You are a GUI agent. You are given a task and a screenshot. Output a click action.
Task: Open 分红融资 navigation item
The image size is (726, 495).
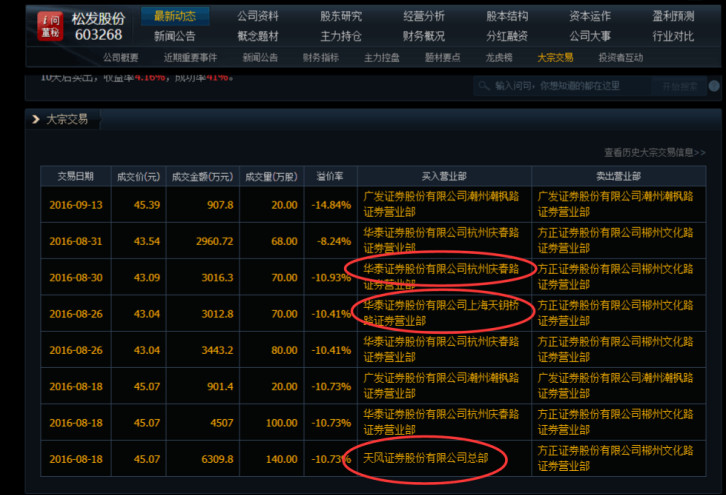(x=506, y=36)
